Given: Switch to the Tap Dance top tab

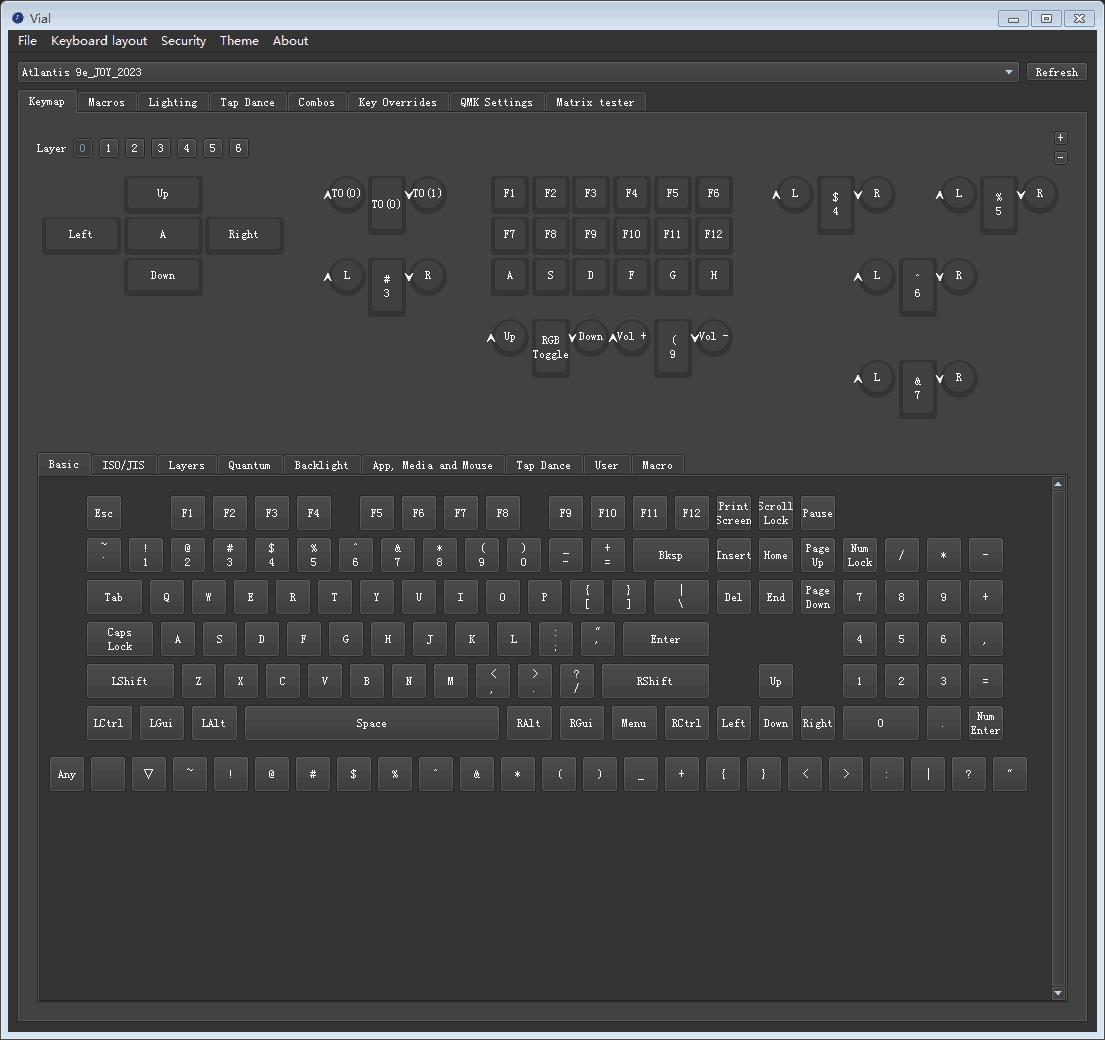Looking at the screenshot, I should tap(247, 102).
